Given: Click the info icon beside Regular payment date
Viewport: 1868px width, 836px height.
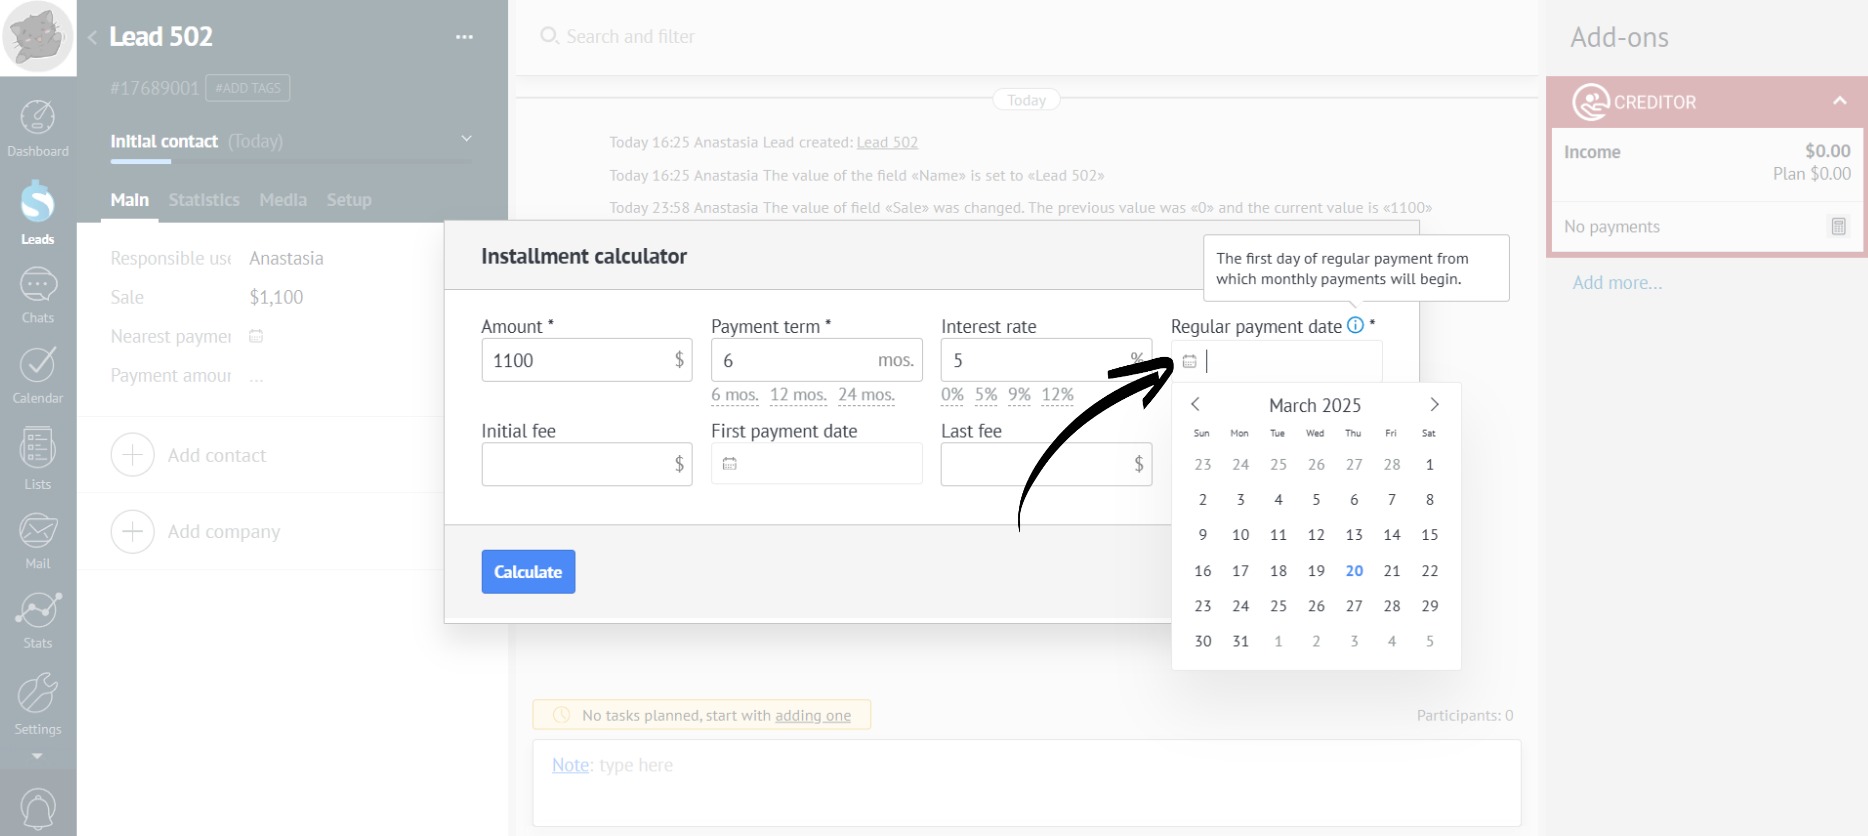Looking at the screenshot, I should [x=1355, y=325].
